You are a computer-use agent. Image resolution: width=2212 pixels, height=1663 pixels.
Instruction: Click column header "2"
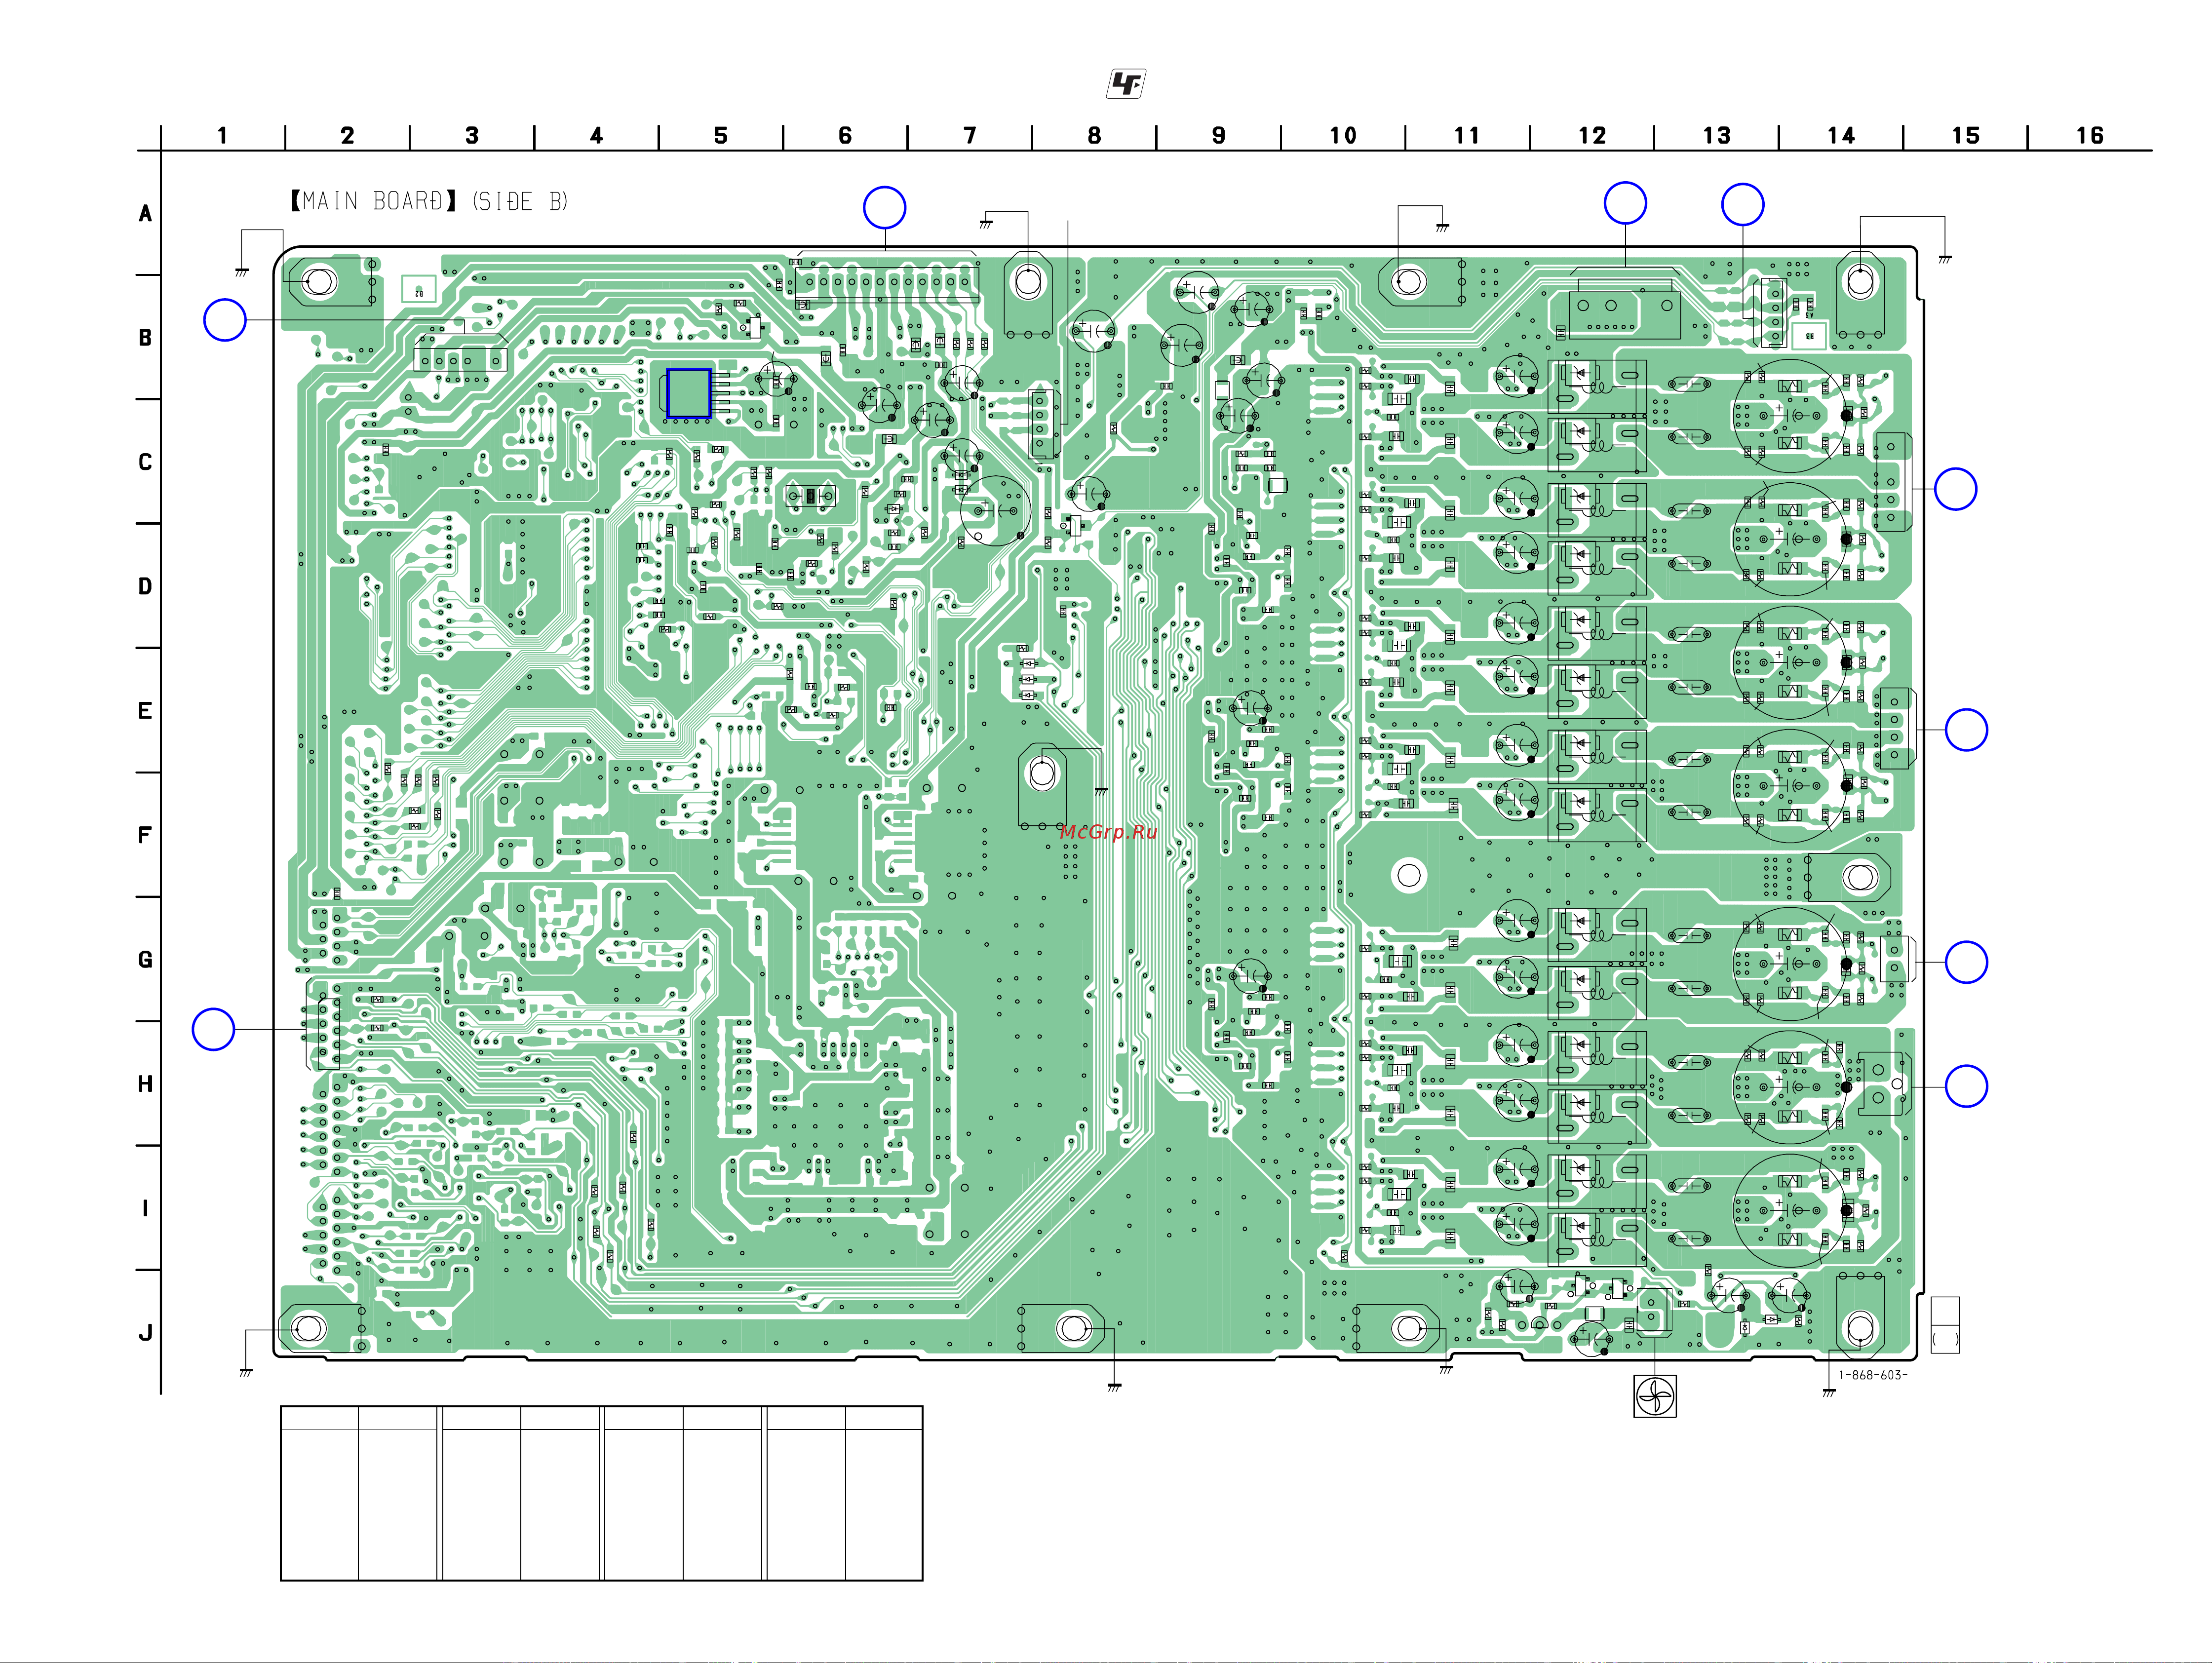[347, 135]
